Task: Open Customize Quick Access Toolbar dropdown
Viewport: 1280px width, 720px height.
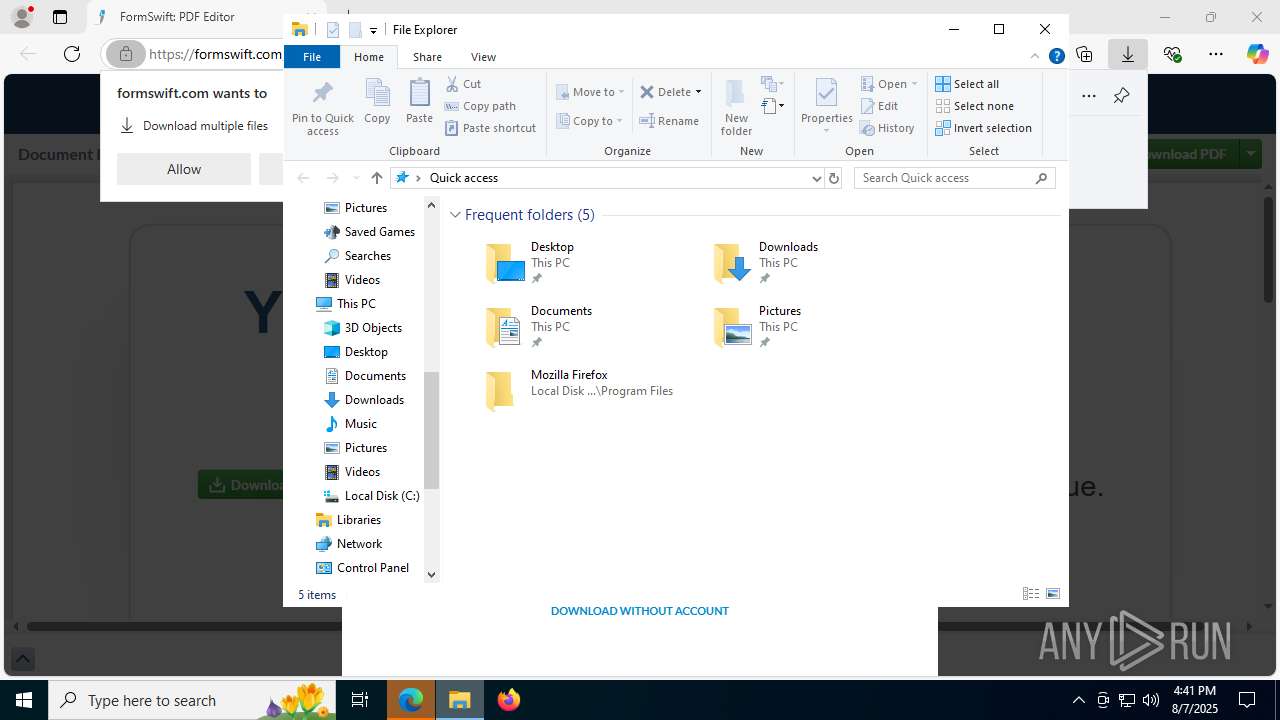Action: click(x=373, y=31)
